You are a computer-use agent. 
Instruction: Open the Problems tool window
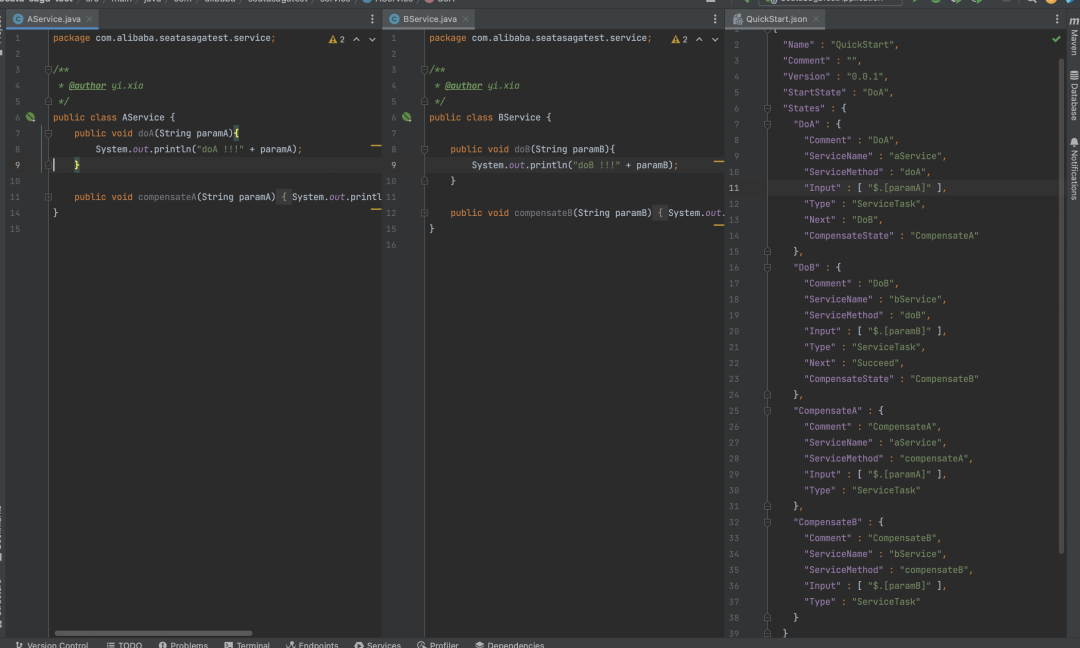182,644
